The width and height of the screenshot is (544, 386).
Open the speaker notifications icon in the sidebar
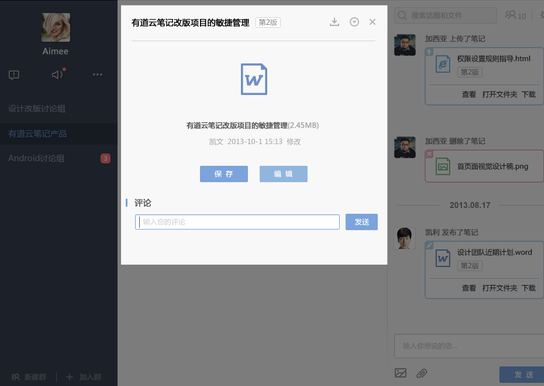pyautogui.click(x=58, y=74)
